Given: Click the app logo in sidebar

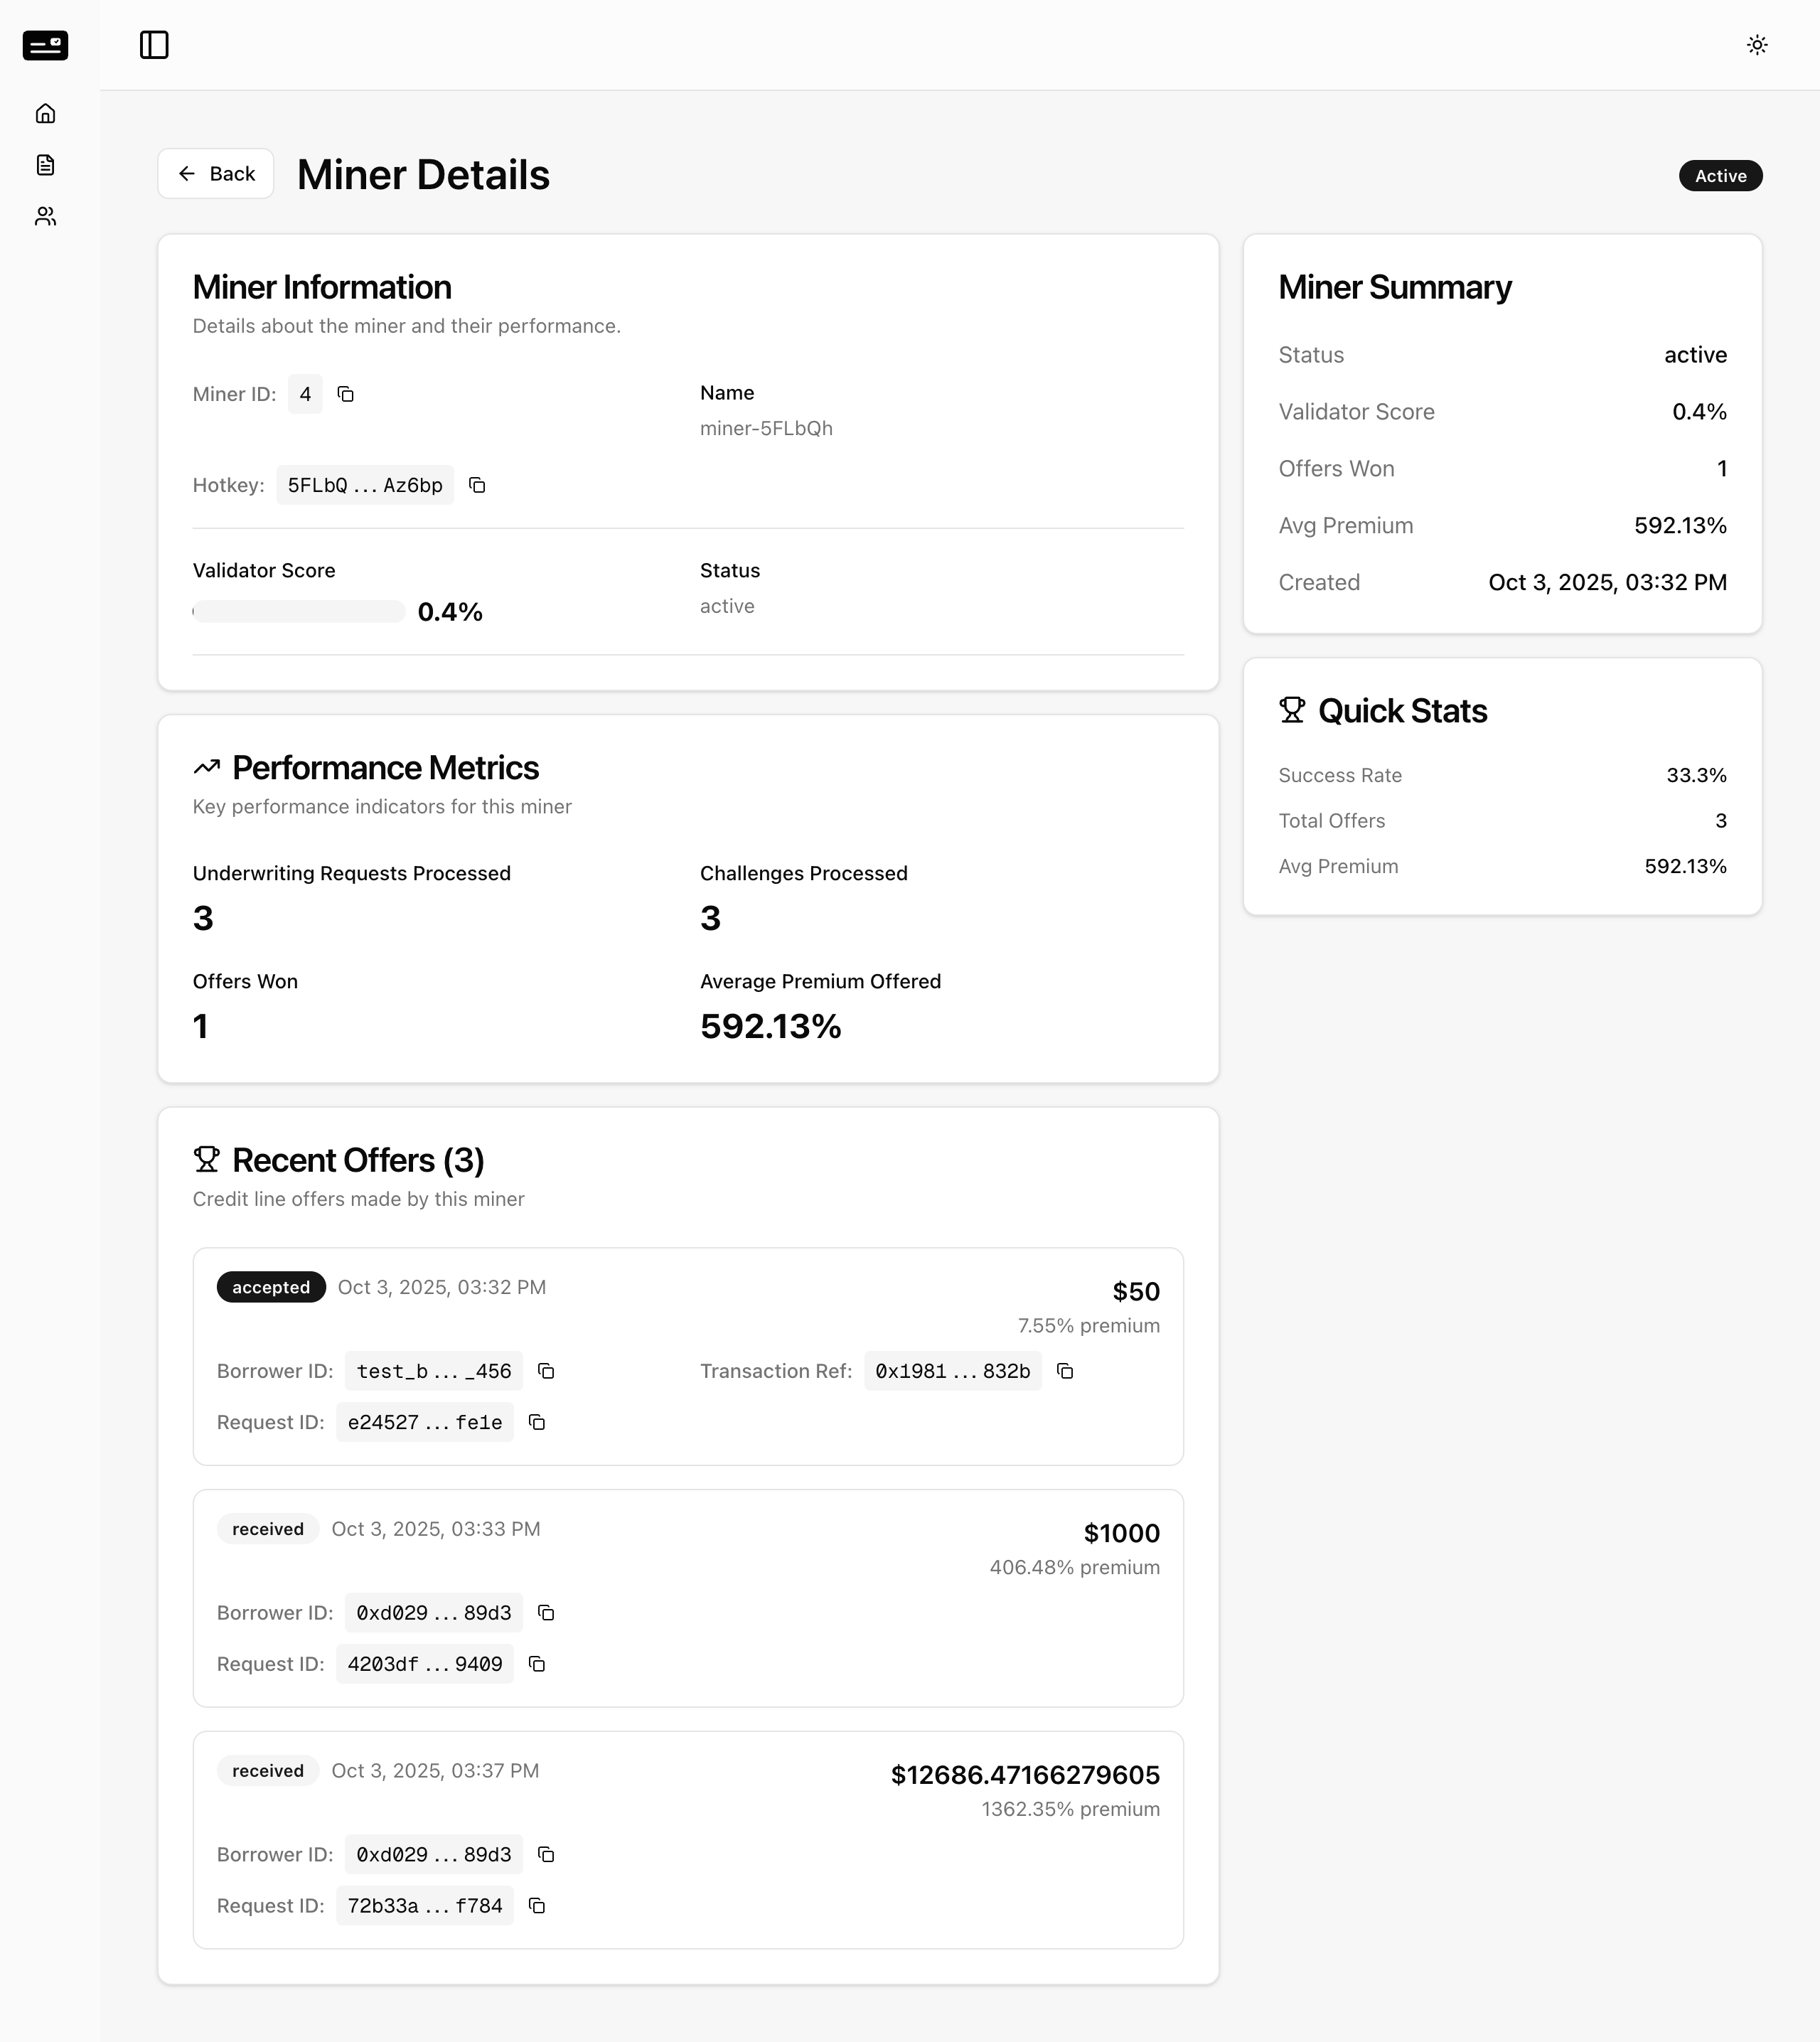Looking at the screenshot, I should (x=45, y=45).
